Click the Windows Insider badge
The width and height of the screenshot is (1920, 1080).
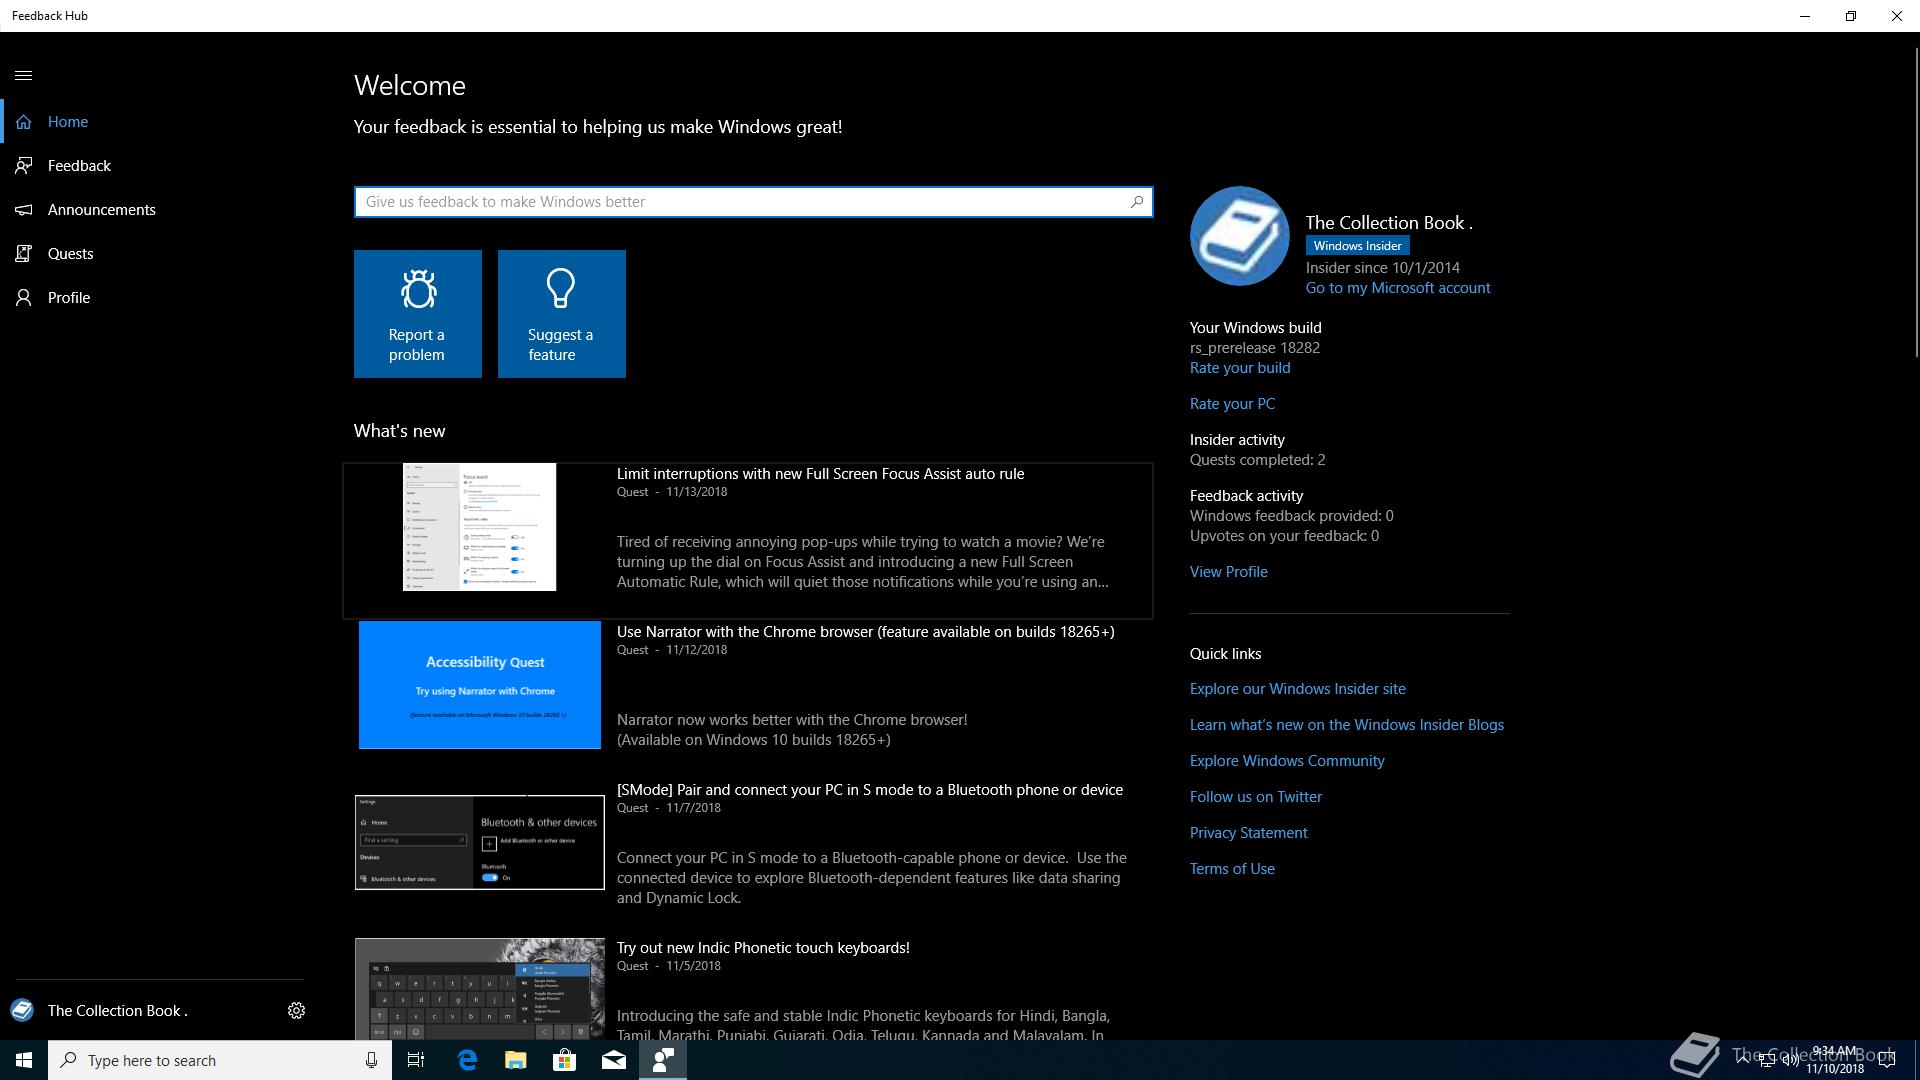1357,246
